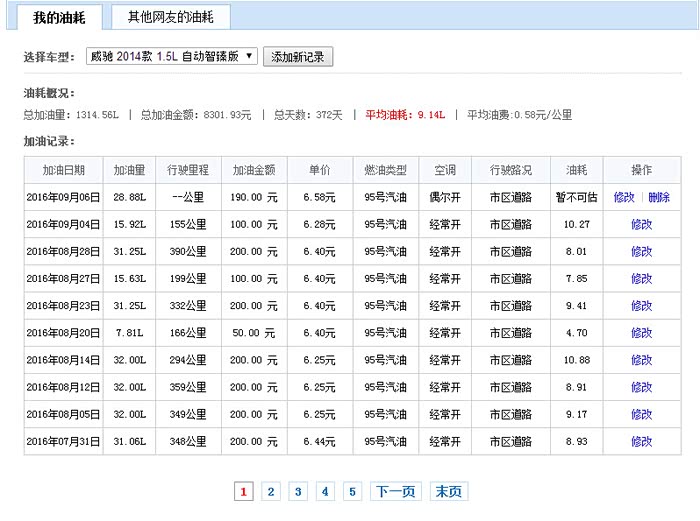Go to page 2 of records
This screenshot has height=521, width=700.
click(271, 491)
